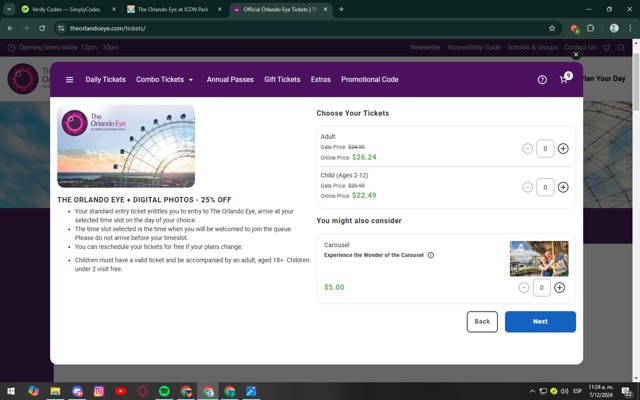Open Copilot from taskbar
The width and height of the screenshot is (640, 400).
click(x=33, y=391)
